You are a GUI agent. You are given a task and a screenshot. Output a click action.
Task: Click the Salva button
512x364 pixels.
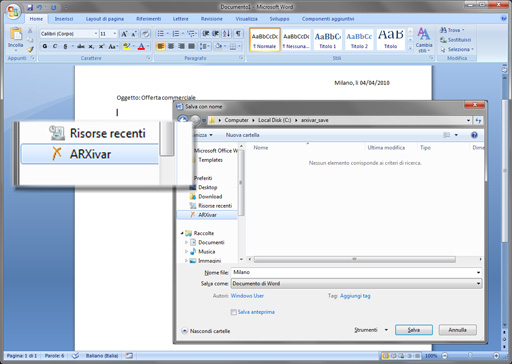414,330
